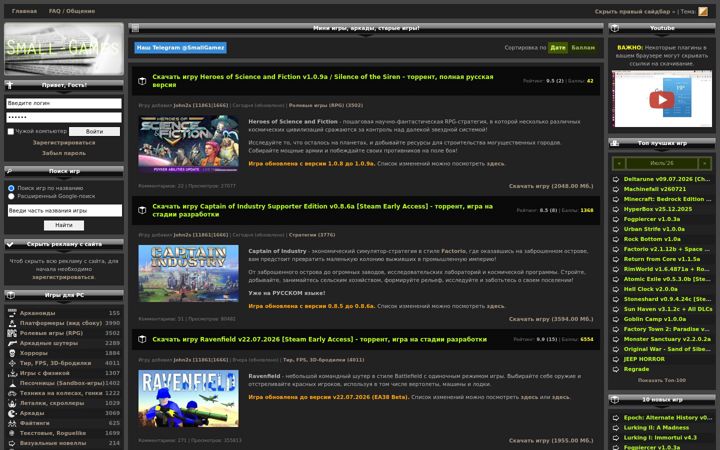Viewport: 720px width, 450px height.
Task: Open the Aircraft scrollers category
Action: coord(52,403)
